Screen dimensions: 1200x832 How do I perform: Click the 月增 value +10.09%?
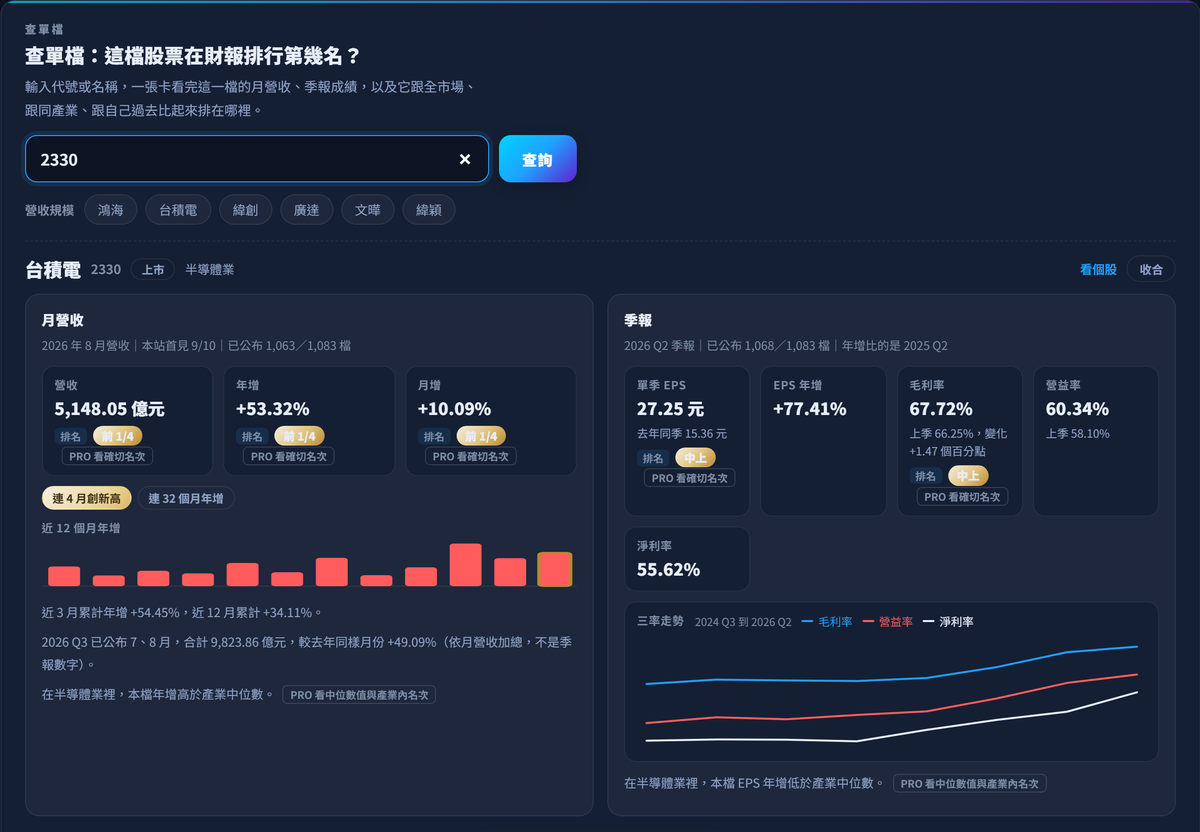454,409
